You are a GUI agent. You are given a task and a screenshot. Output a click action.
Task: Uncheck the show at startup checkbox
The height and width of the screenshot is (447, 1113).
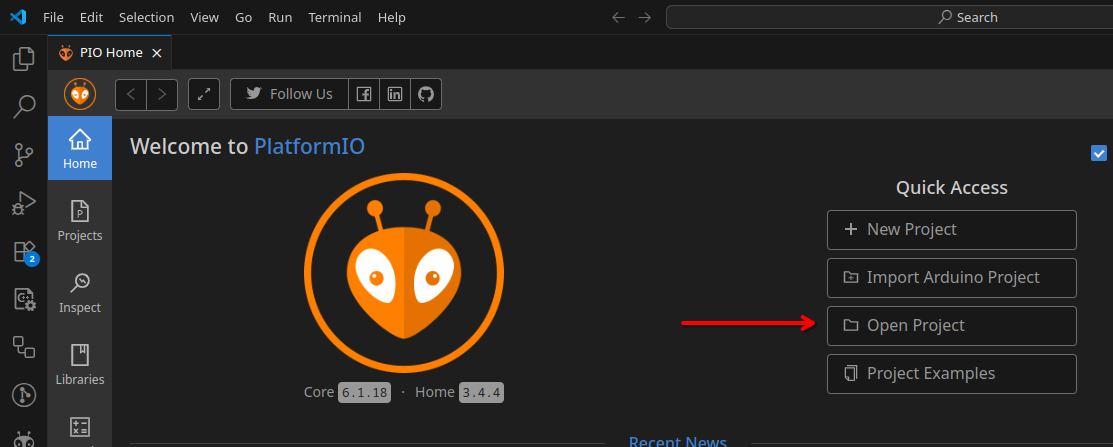point(1099,153)
